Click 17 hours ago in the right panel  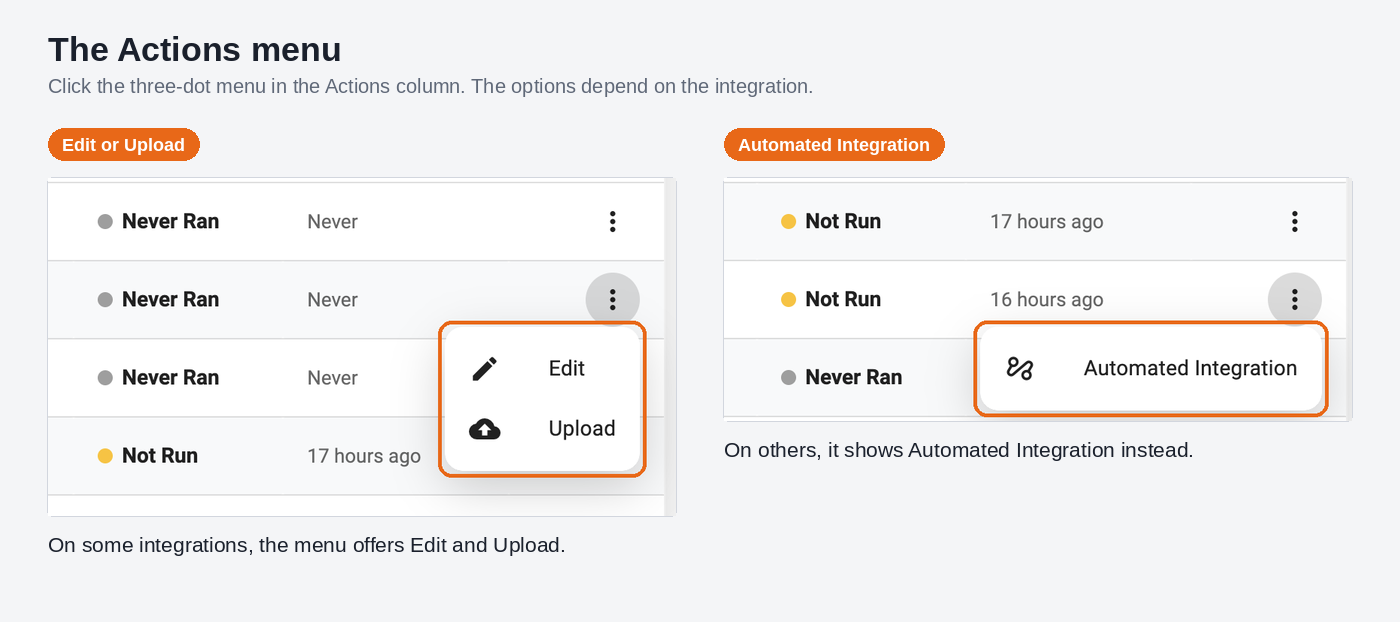1046,222
